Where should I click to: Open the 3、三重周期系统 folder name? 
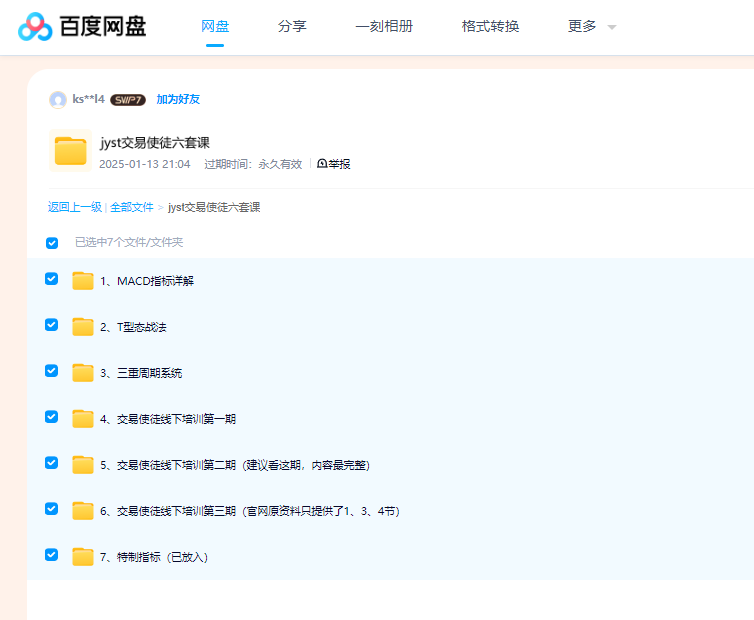tap(141, 373)
